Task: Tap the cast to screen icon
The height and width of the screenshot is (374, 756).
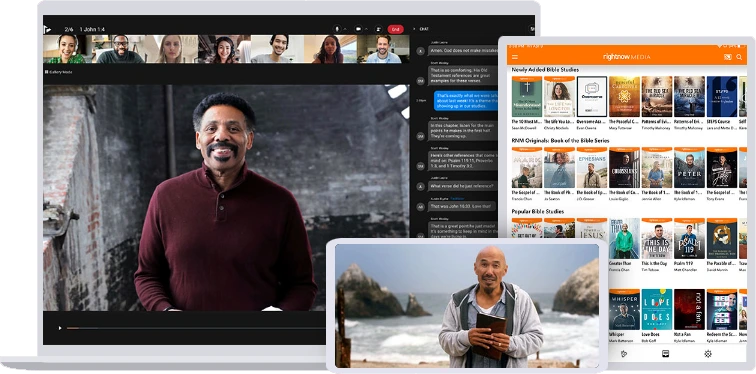Action: pyautogui.click(x=728, y=57)
